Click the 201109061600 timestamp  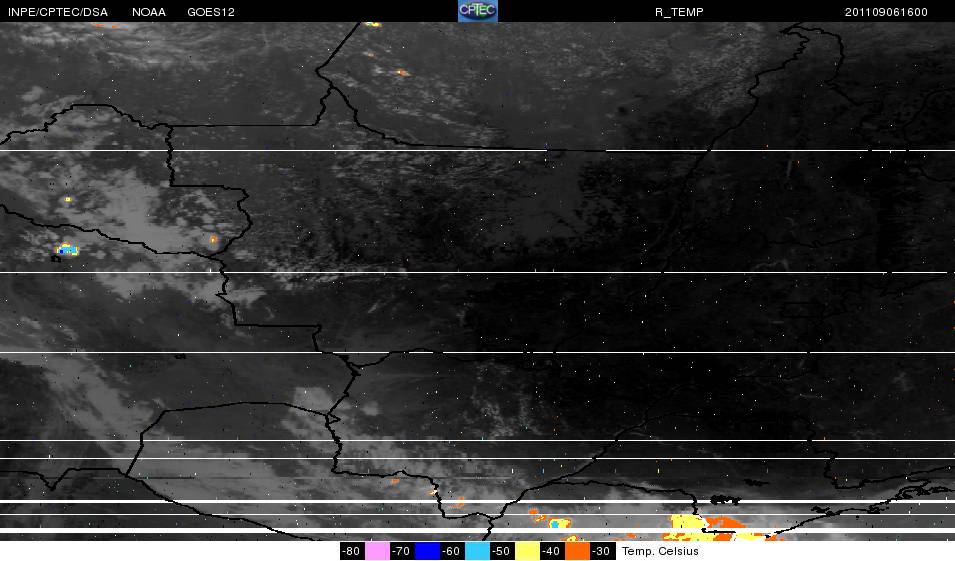[886, 12]
